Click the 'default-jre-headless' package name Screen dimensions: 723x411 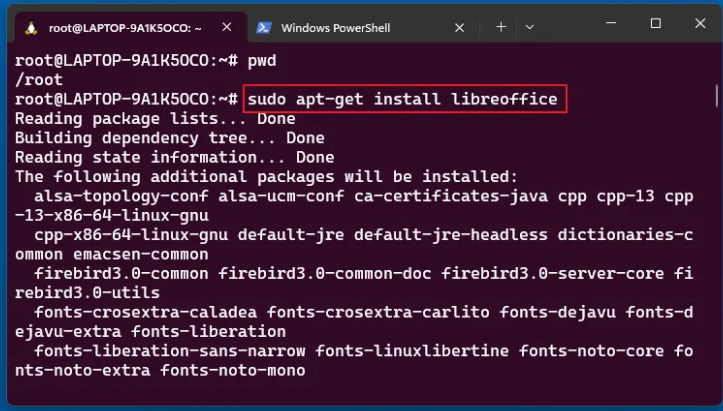451,235
